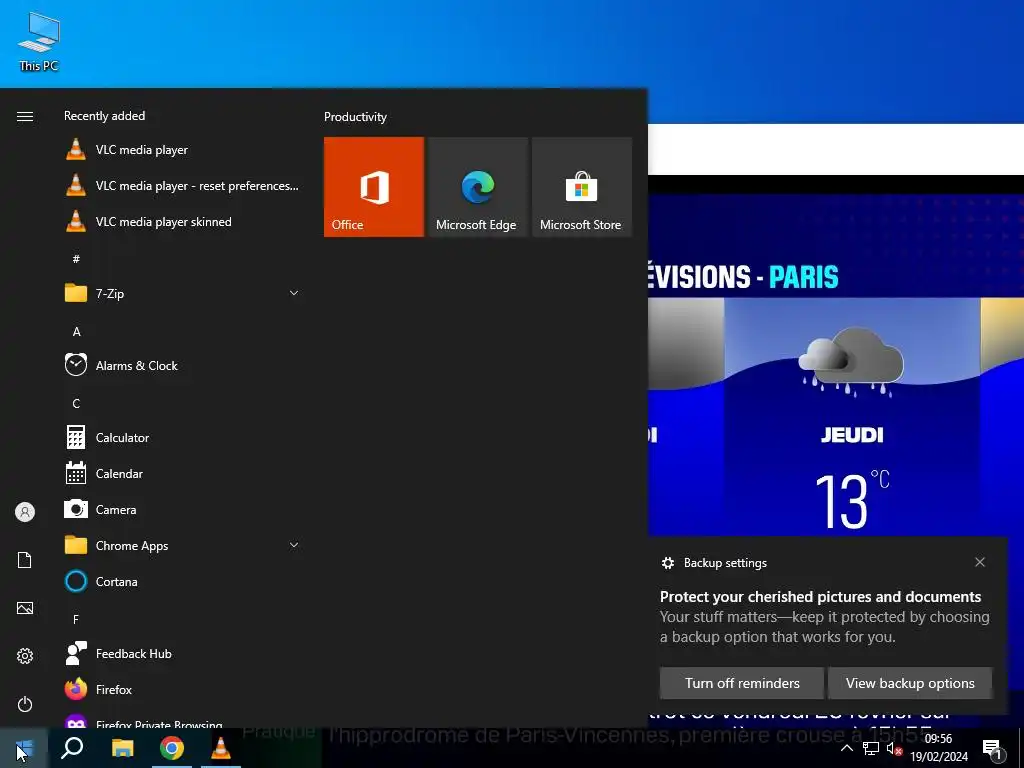Open Cortana from the app list
The height and width of the screenshot is (768, 1024).
coord(182,581)
